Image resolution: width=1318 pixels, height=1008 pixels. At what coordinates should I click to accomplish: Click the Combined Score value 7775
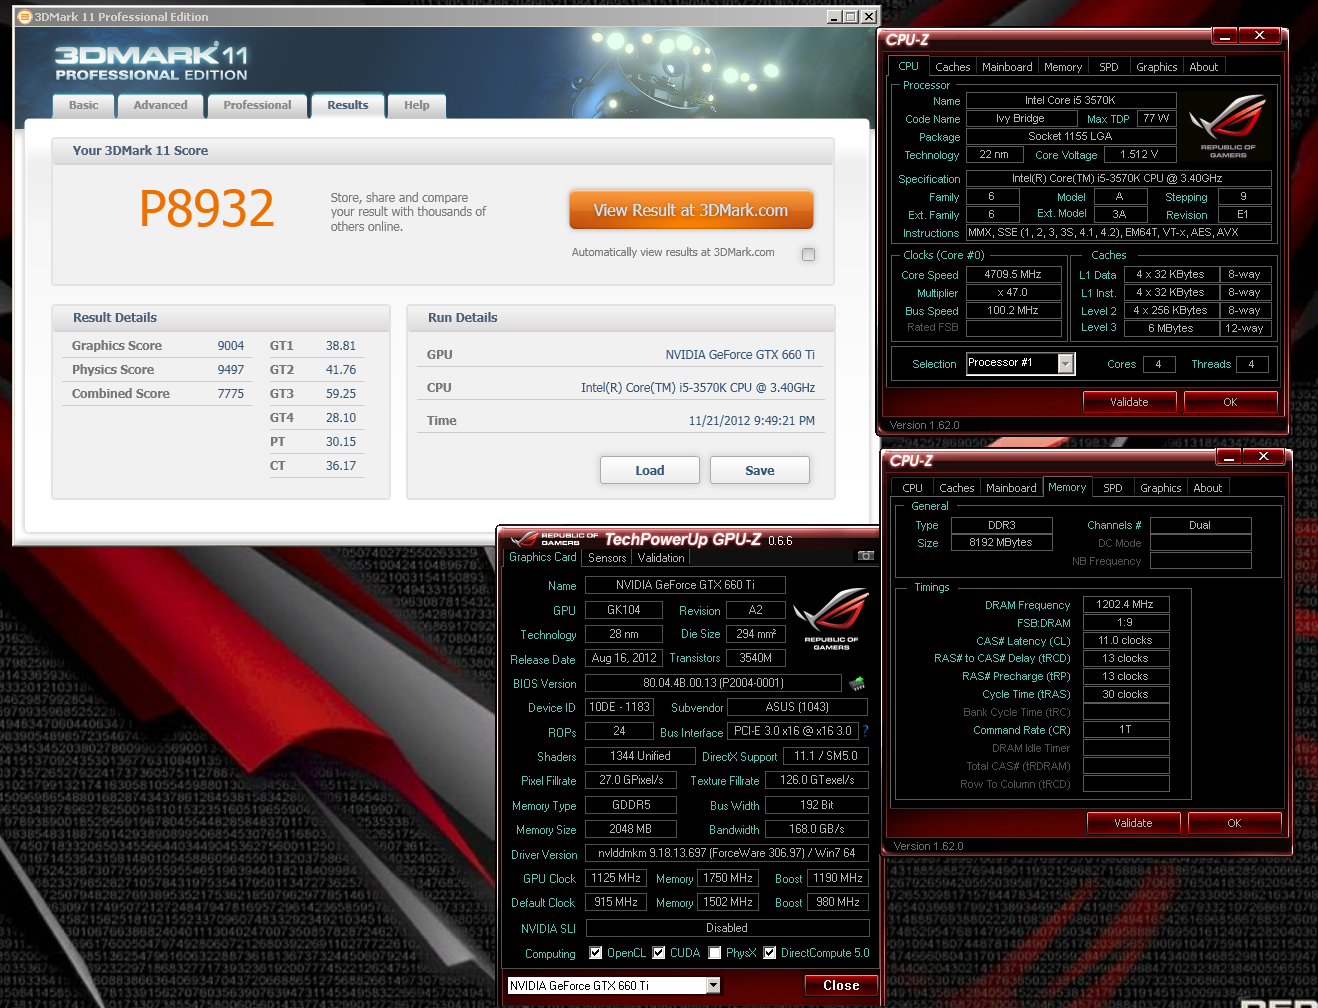coord(231,393)
